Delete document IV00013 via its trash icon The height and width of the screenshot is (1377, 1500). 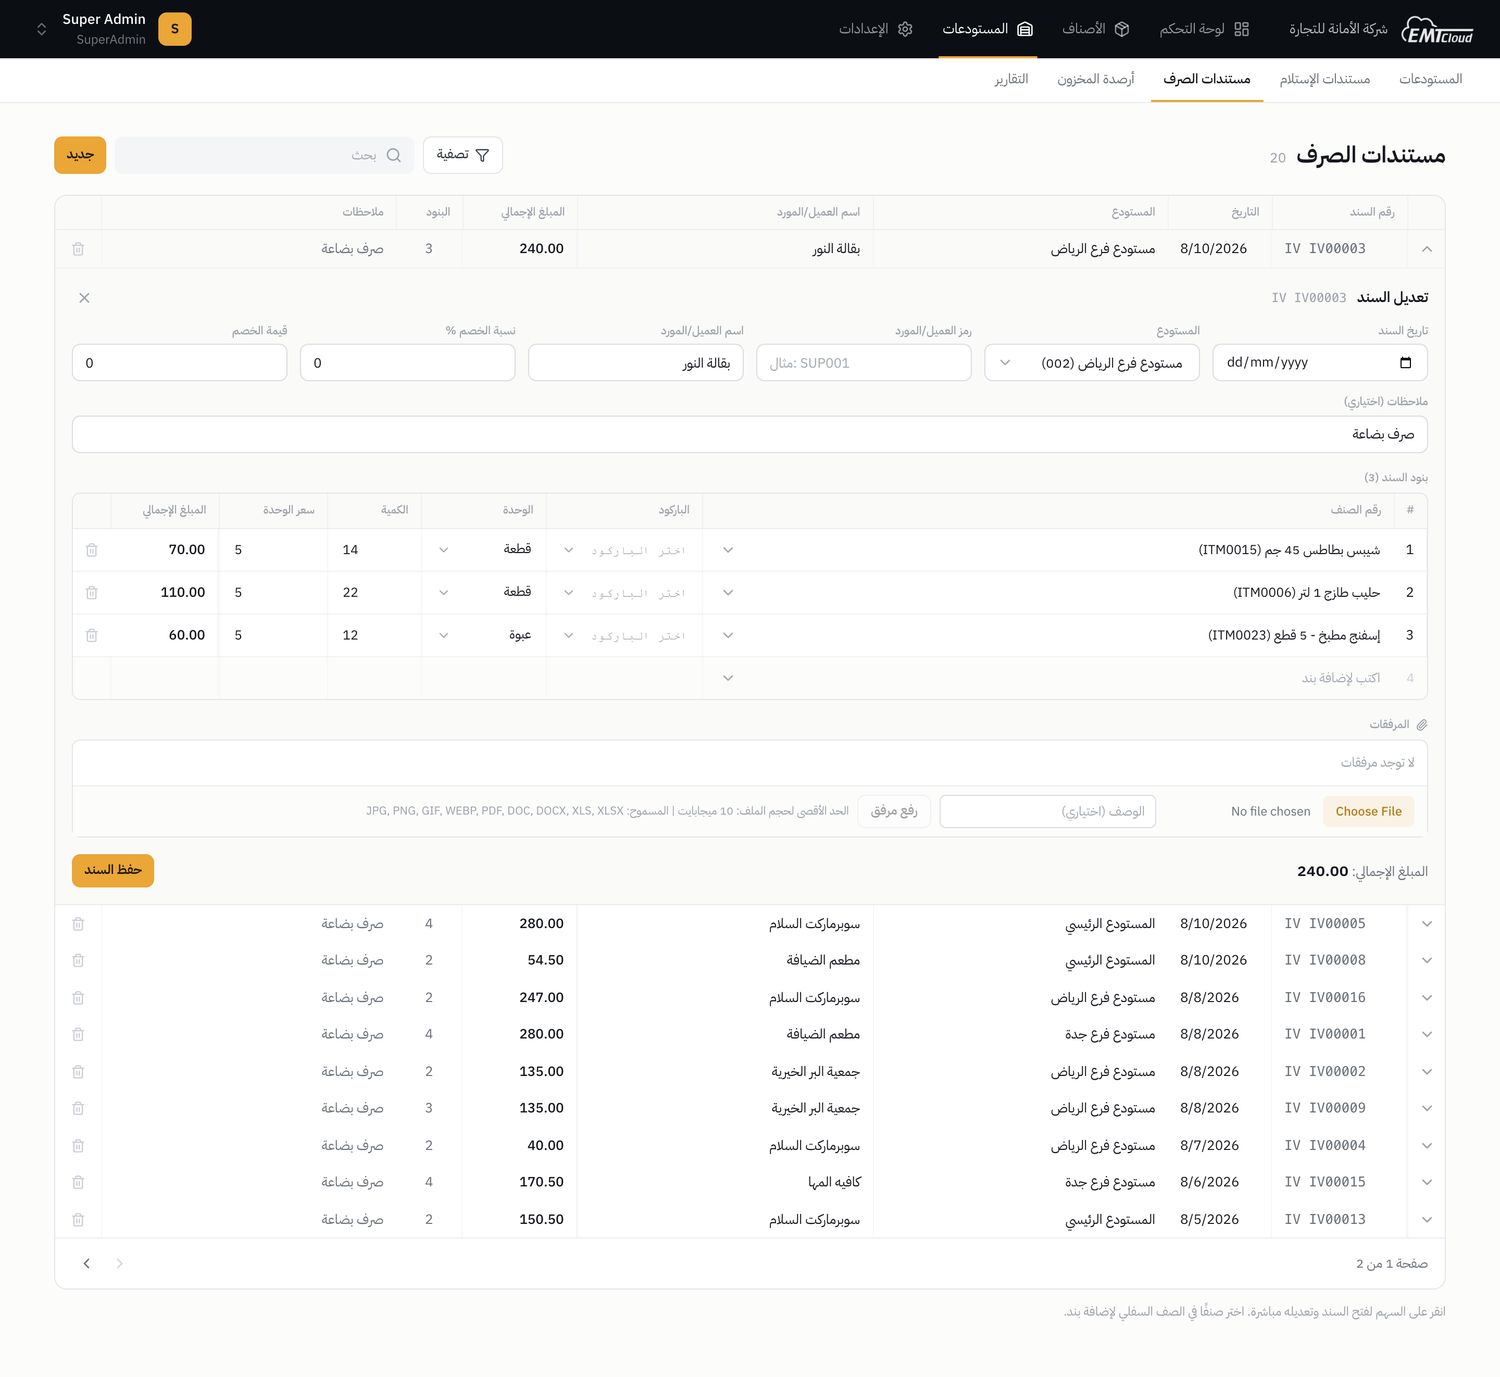coord(78,1220)
